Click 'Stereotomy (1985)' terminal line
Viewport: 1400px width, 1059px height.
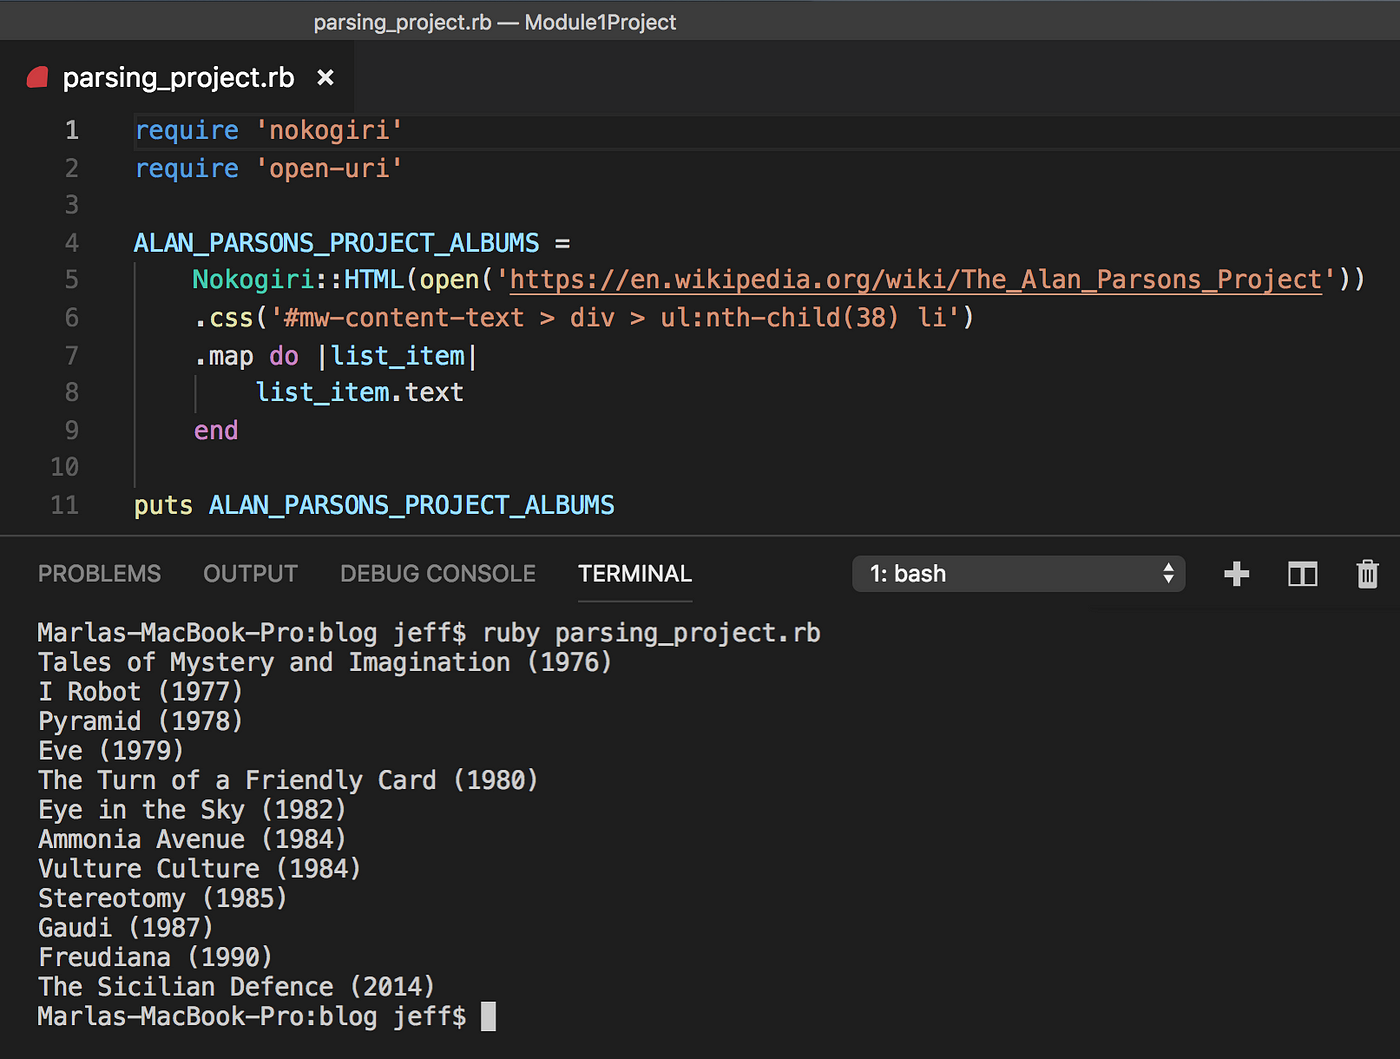coord(162,899)
